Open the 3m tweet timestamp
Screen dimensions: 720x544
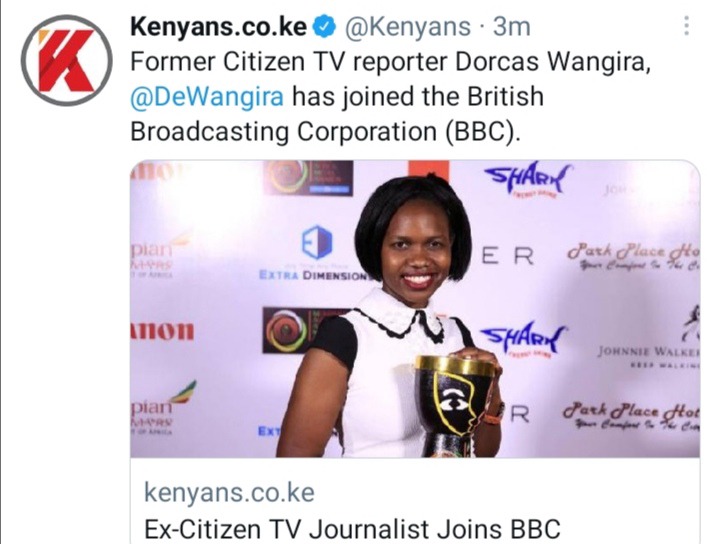click(x=512, y=27)
